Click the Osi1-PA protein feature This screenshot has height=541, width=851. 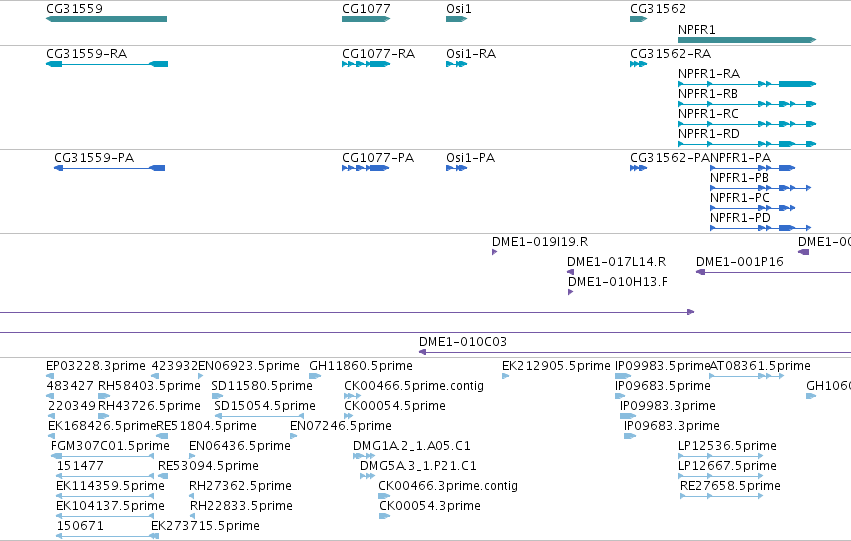456,168
